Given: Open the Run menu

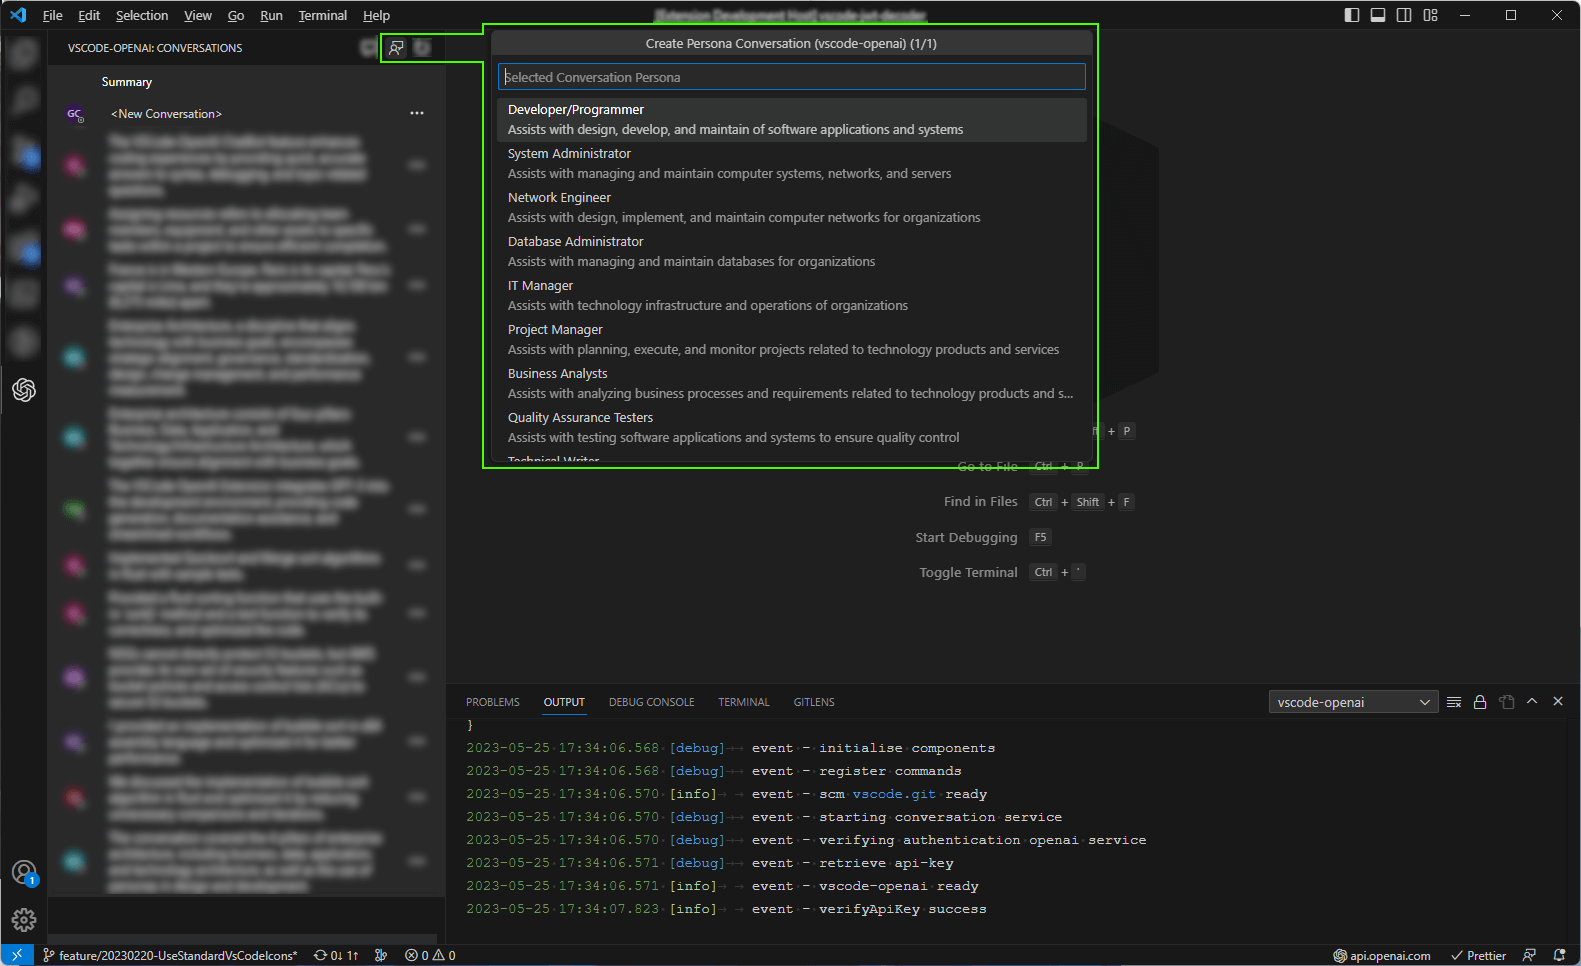Looking at the screenshot, I should point(271,15).
